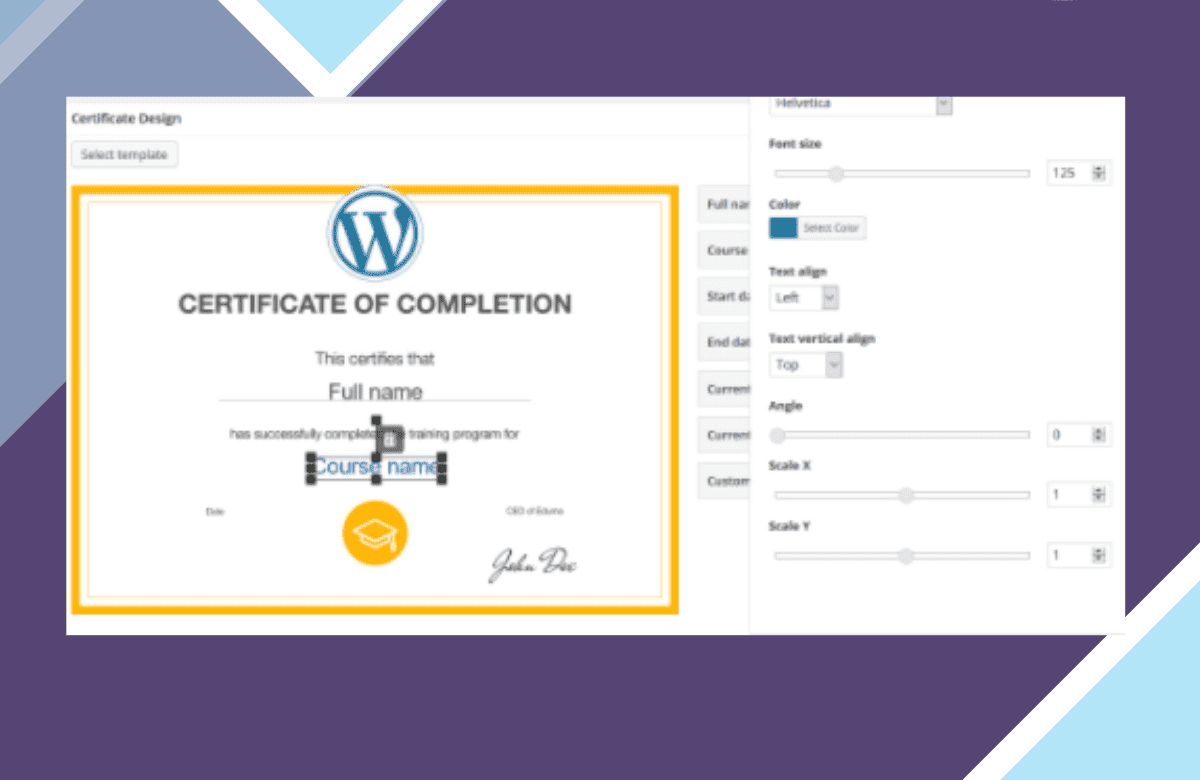Click the Scale X stepper arrows
The image size is (1200, 780).
[x=1098, y=495]
